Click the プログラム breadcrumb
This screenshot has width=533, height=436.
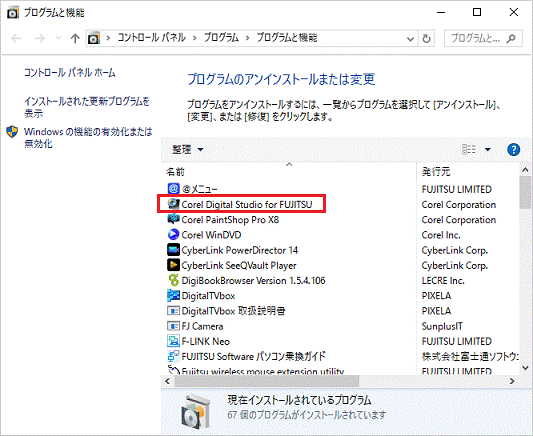[x=221, y=37]
